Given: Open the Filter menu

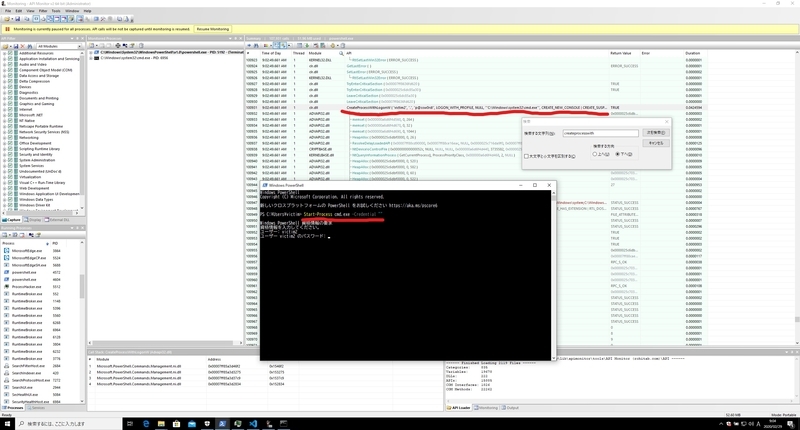Looking at the screenshot, I should (x=43, y=11).
